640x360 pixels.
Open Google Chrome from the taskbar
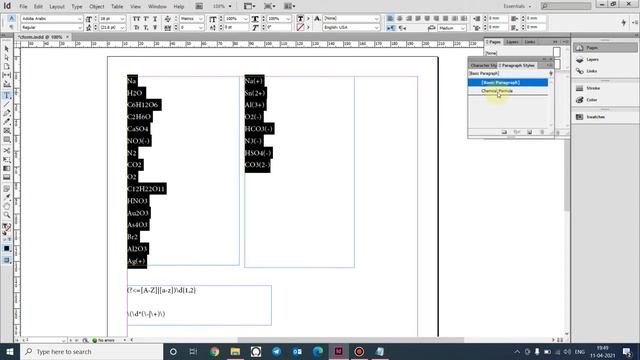214,351
